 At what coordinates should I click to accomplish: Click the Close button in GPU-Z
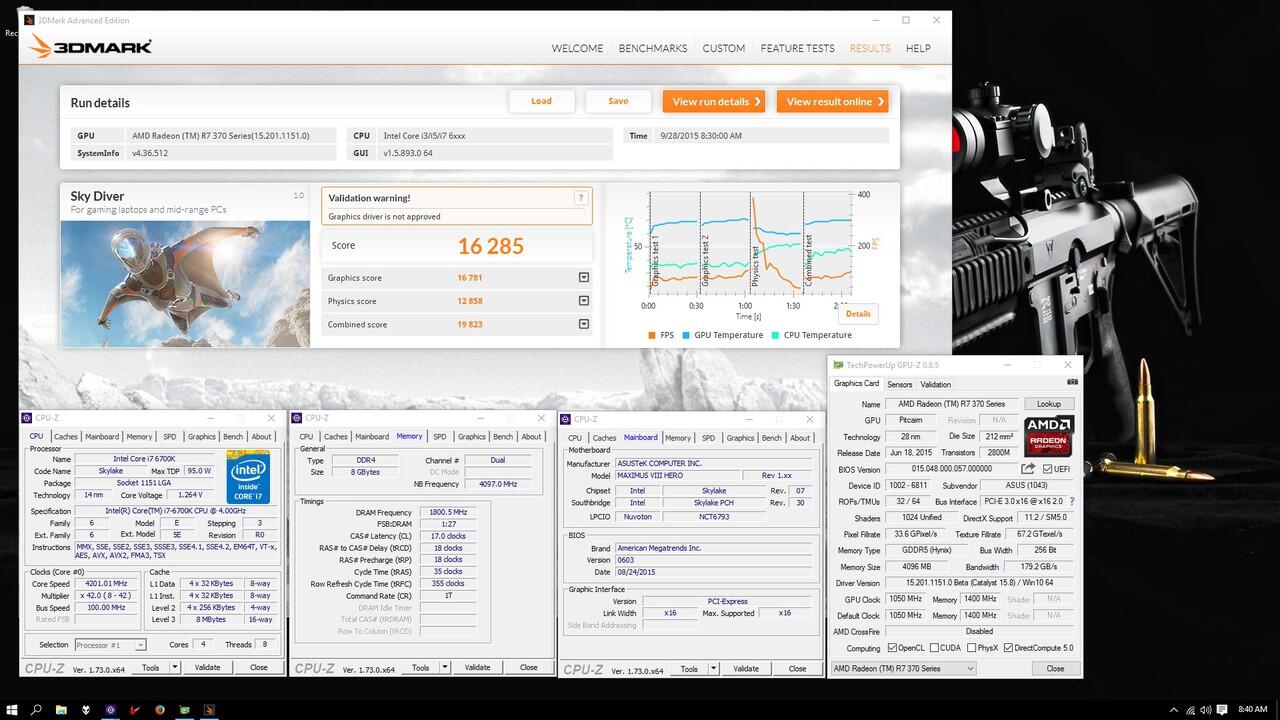[x=1055, y=668]
